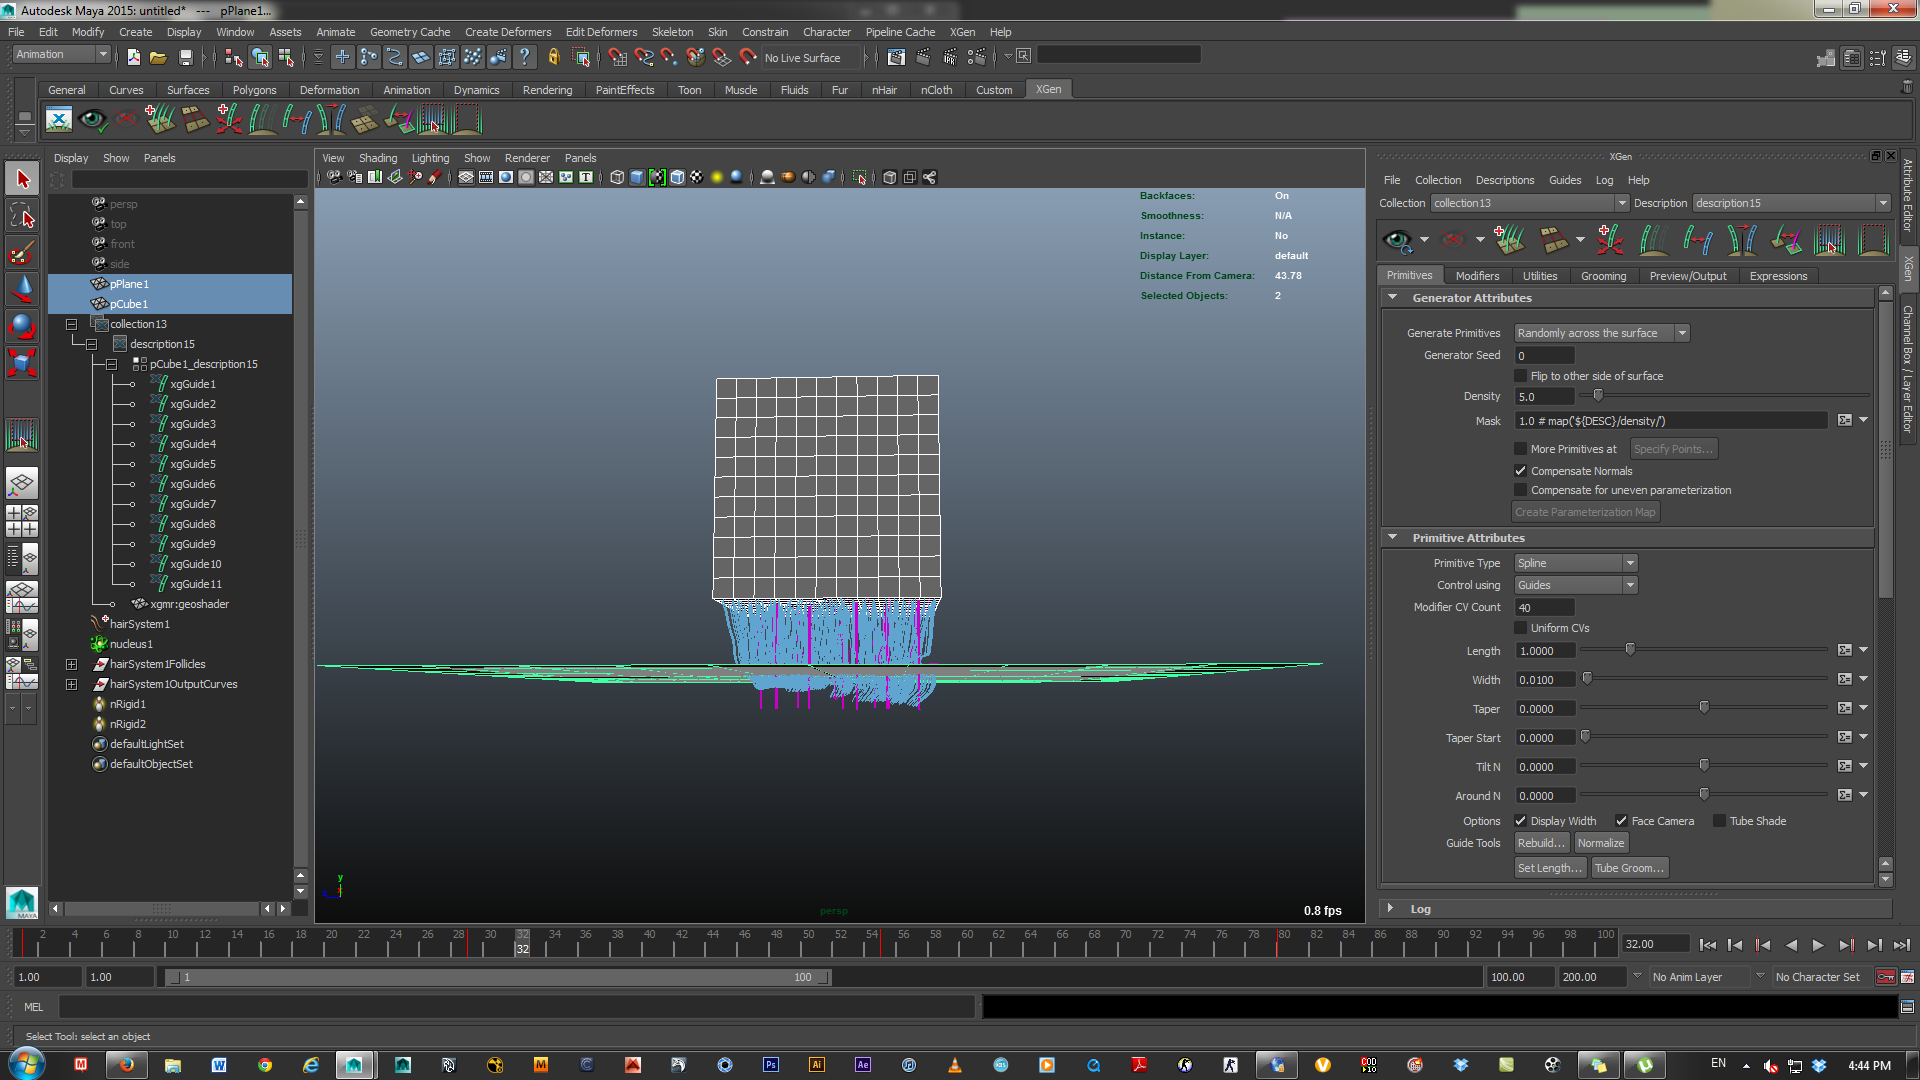Click the lock selection icon
The width and height of the screenshot is (1920, 1080).
point(554,58)
